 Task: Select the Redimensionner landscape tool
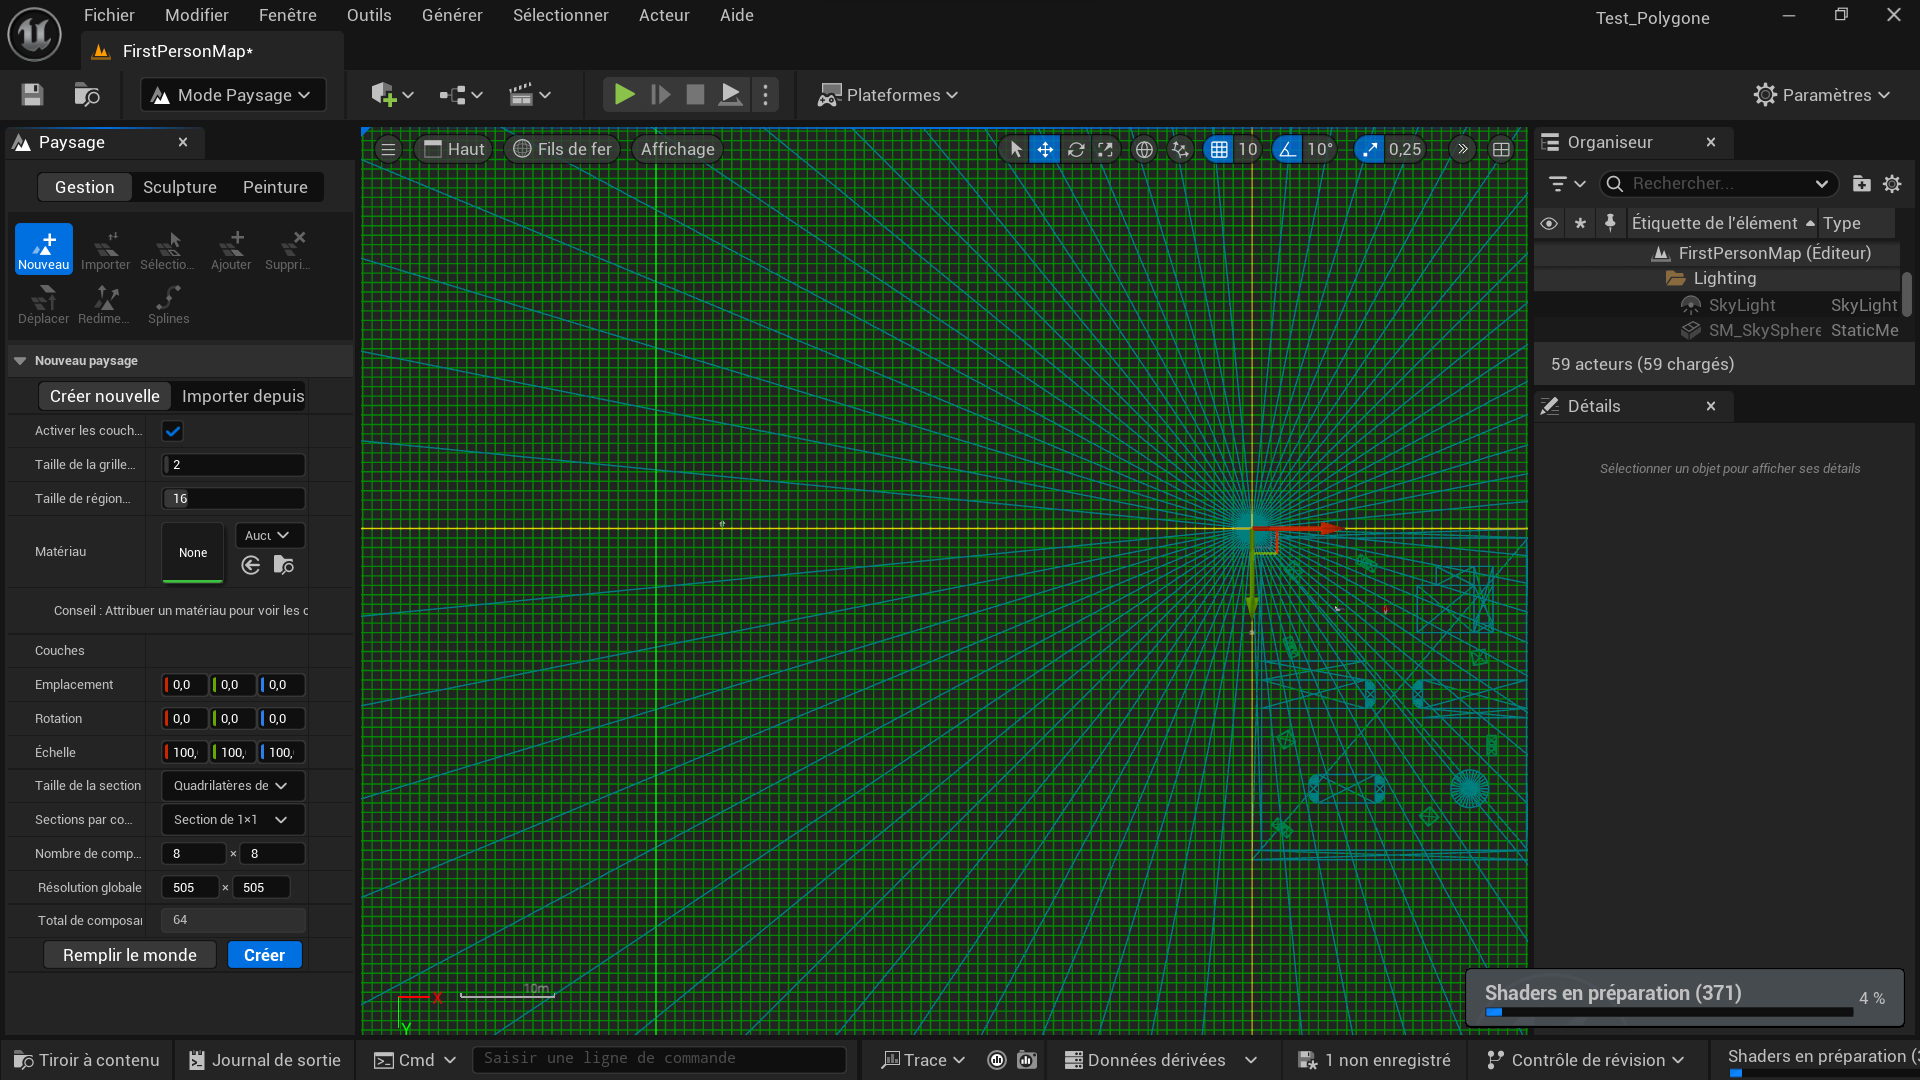[x=104, y=303]
